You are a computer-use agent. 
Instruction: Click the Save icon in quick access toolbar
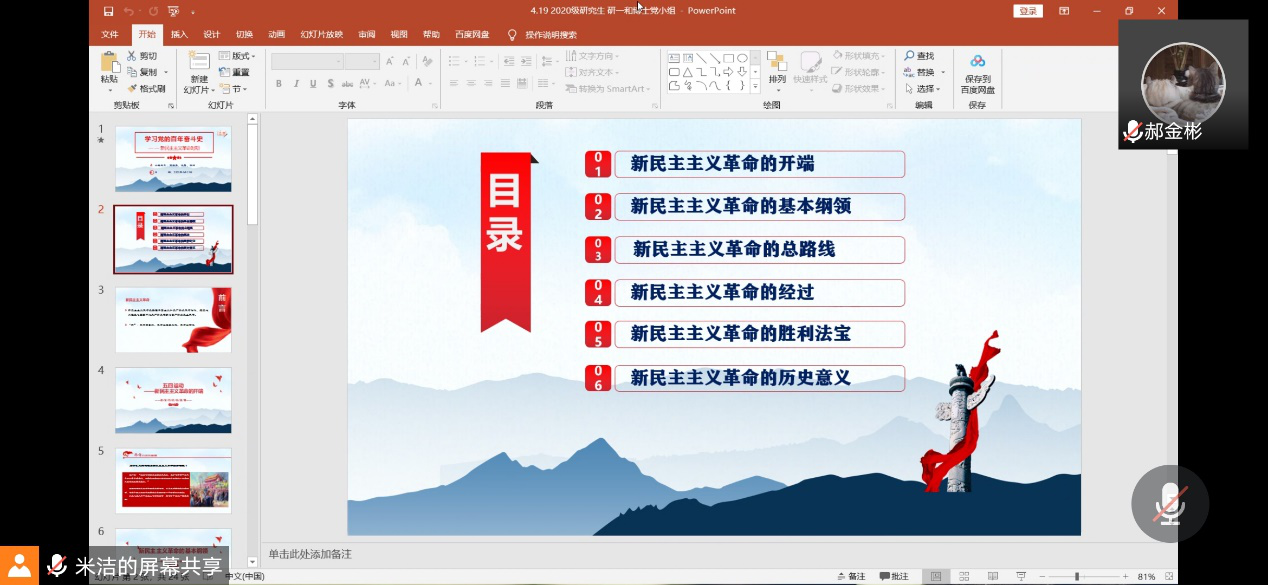coord(108,11)
